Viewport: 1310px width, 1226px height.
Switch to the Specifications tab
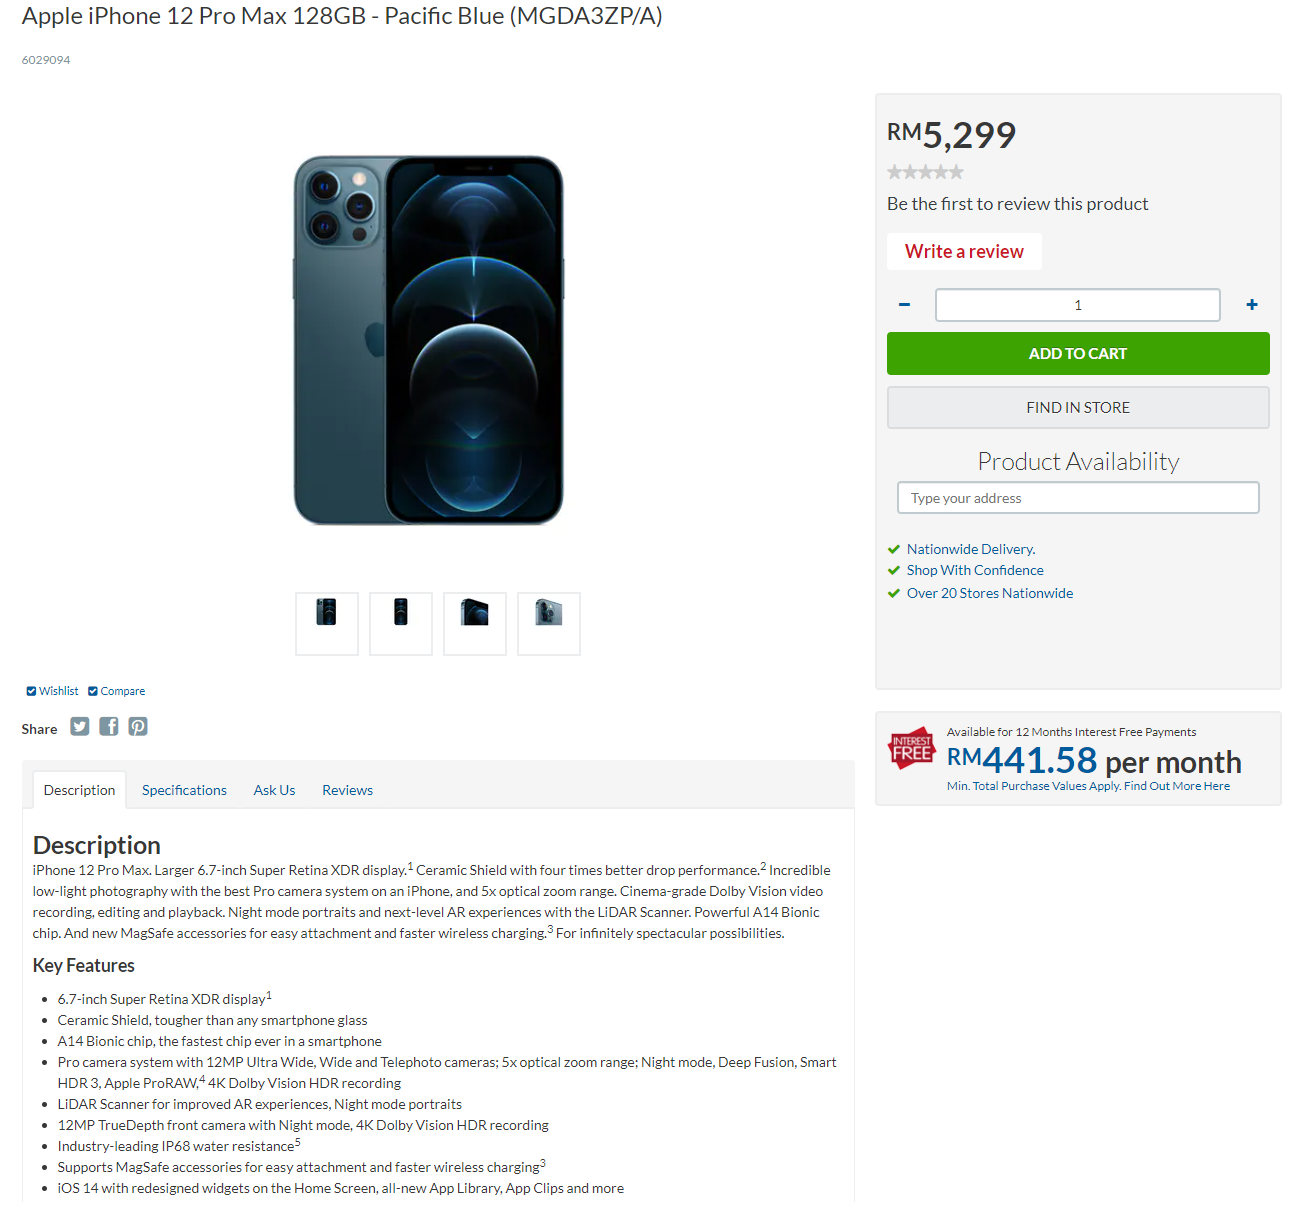coord(184,790)
